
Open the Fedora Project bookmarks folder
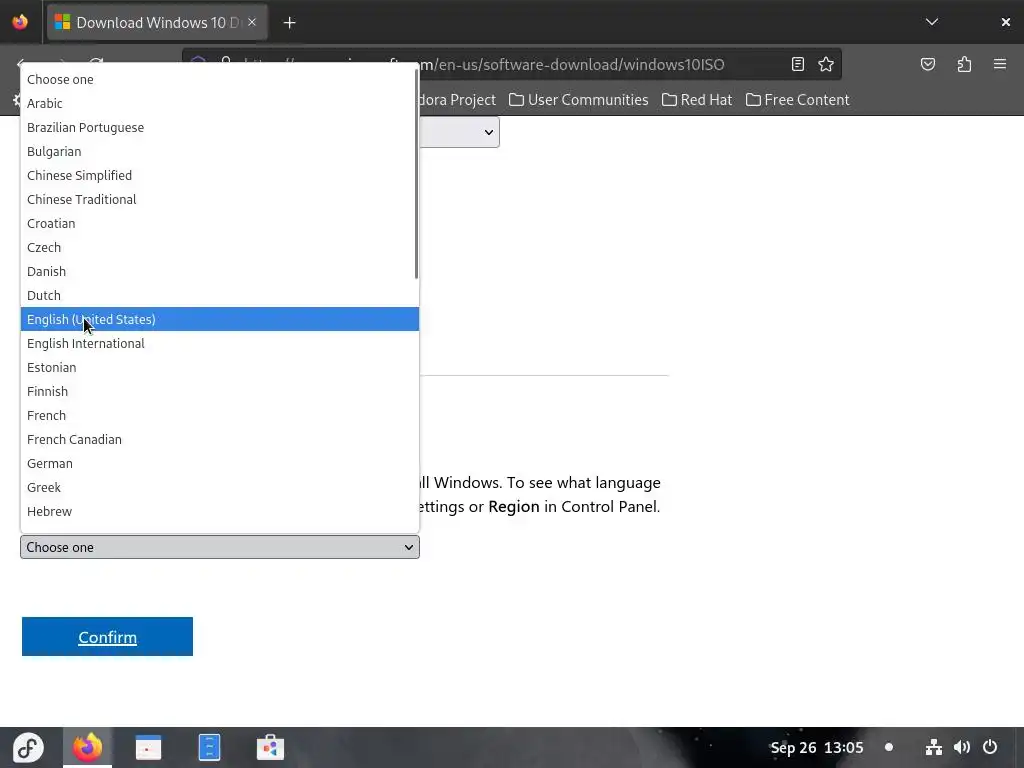[457, 100]
